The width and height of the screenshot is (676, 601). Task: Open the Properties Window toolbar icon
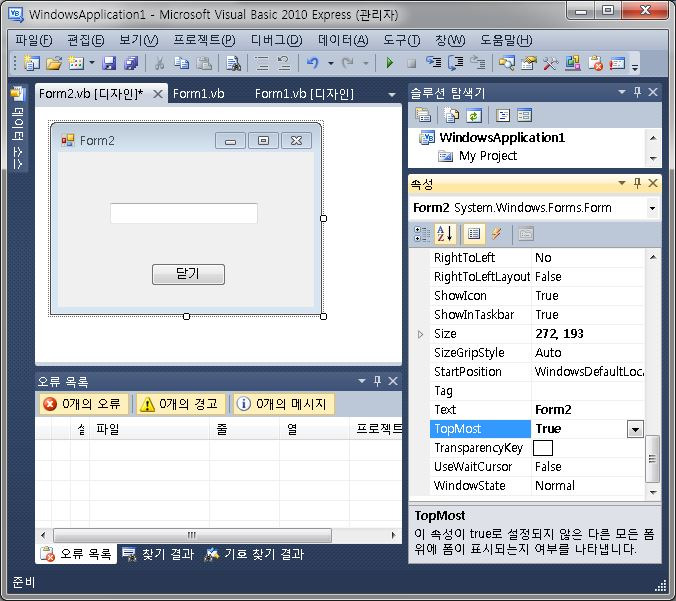[529, 64]
